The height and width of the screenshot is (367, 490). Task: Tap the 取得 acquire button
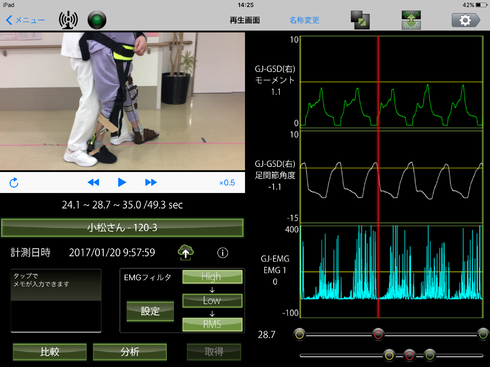click(214, 352)
